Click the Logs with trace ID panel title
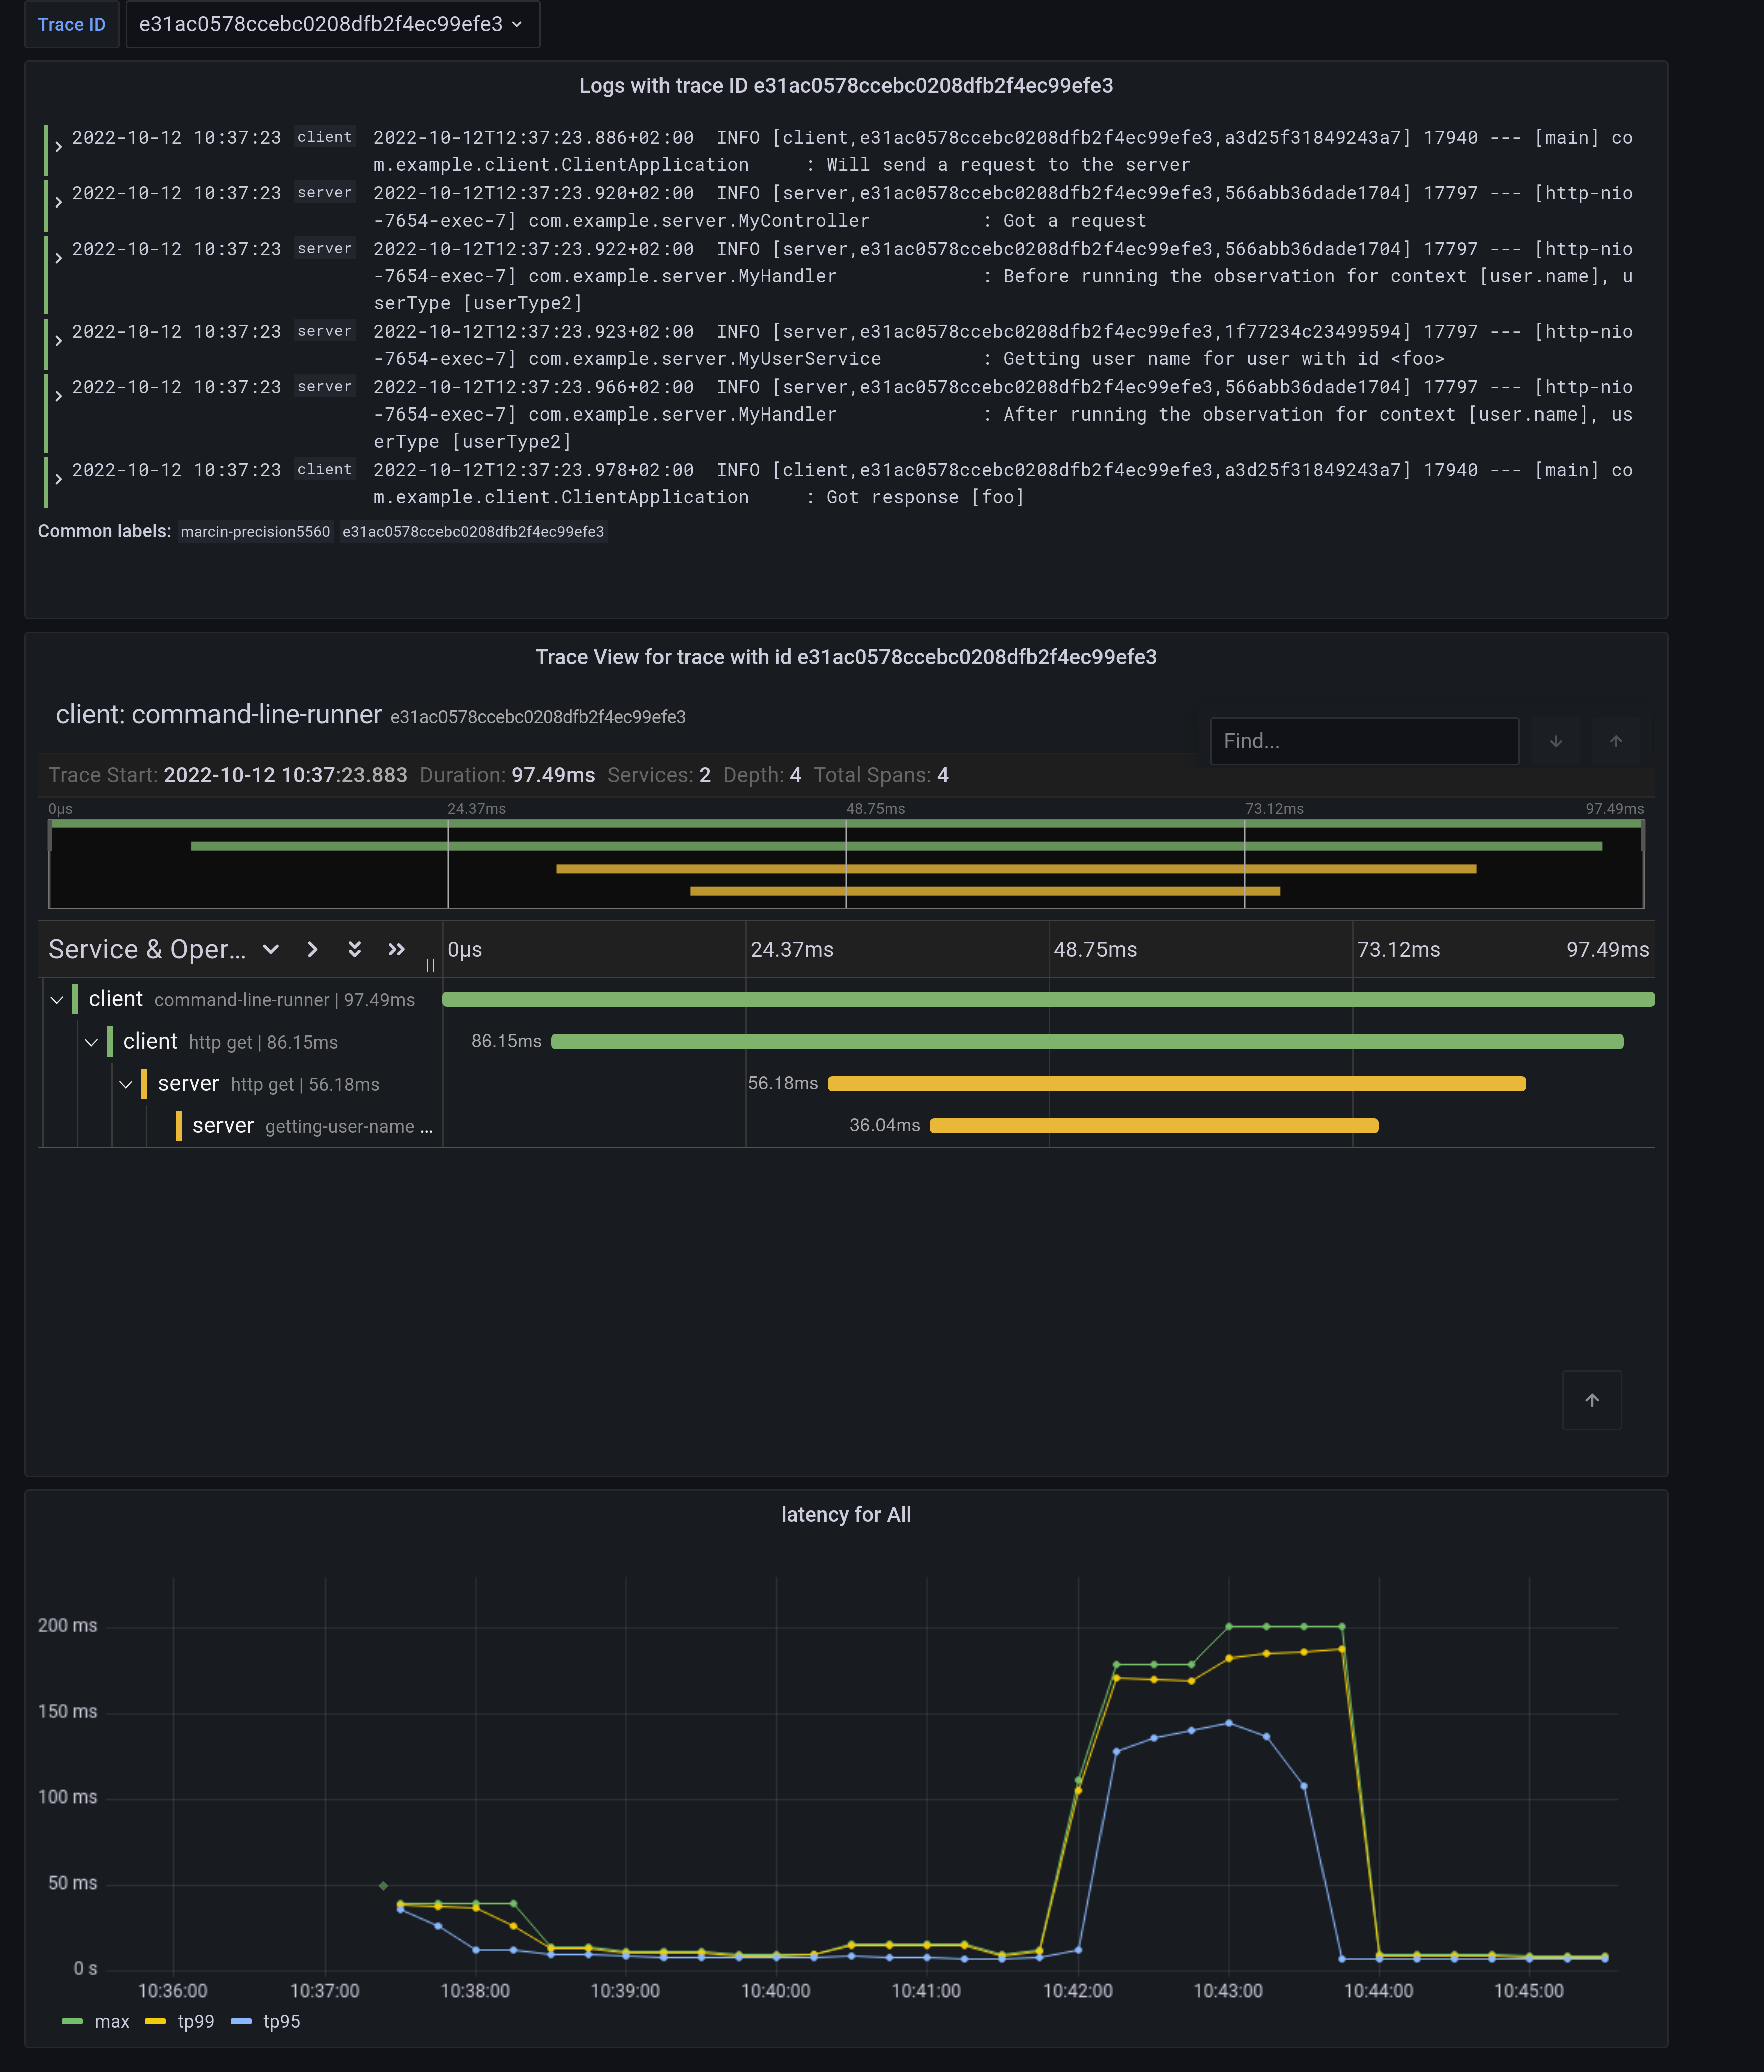The image size is (1764, 2072). click(845, 86)
